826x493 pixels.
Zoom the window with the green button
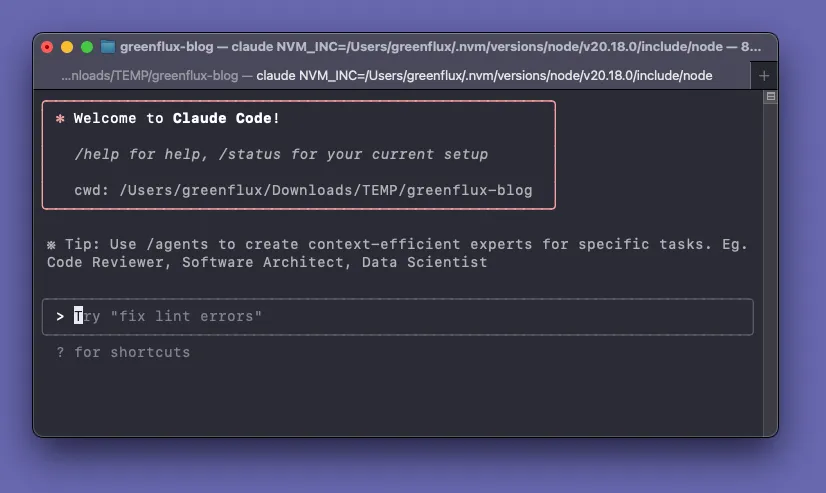pos(87,47)
